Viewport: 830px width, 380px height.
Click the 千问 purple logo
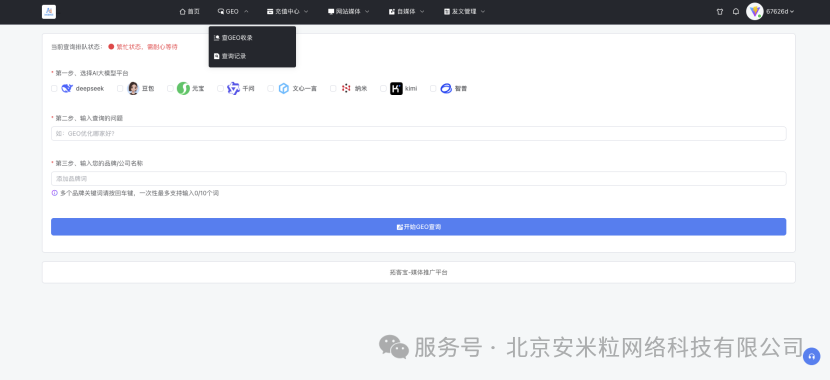[x=233, y=88]
